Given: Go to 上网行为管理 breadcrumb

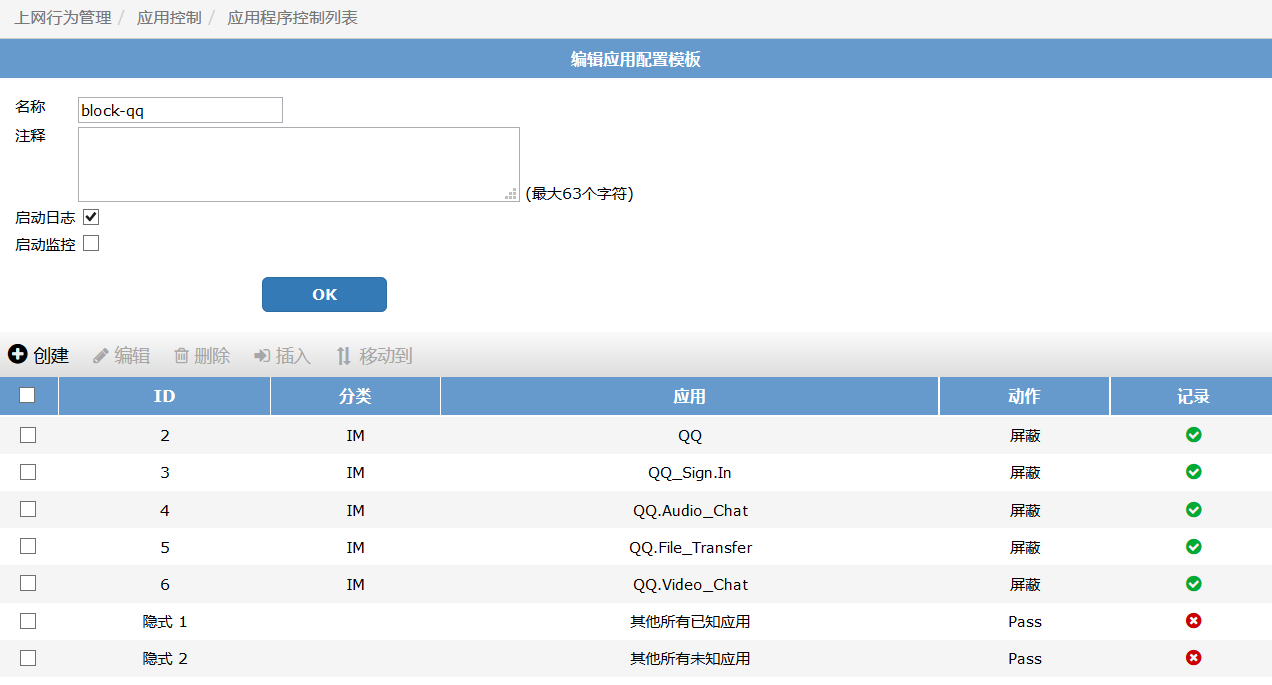Looking at the screenshot, I should (63, 18).
